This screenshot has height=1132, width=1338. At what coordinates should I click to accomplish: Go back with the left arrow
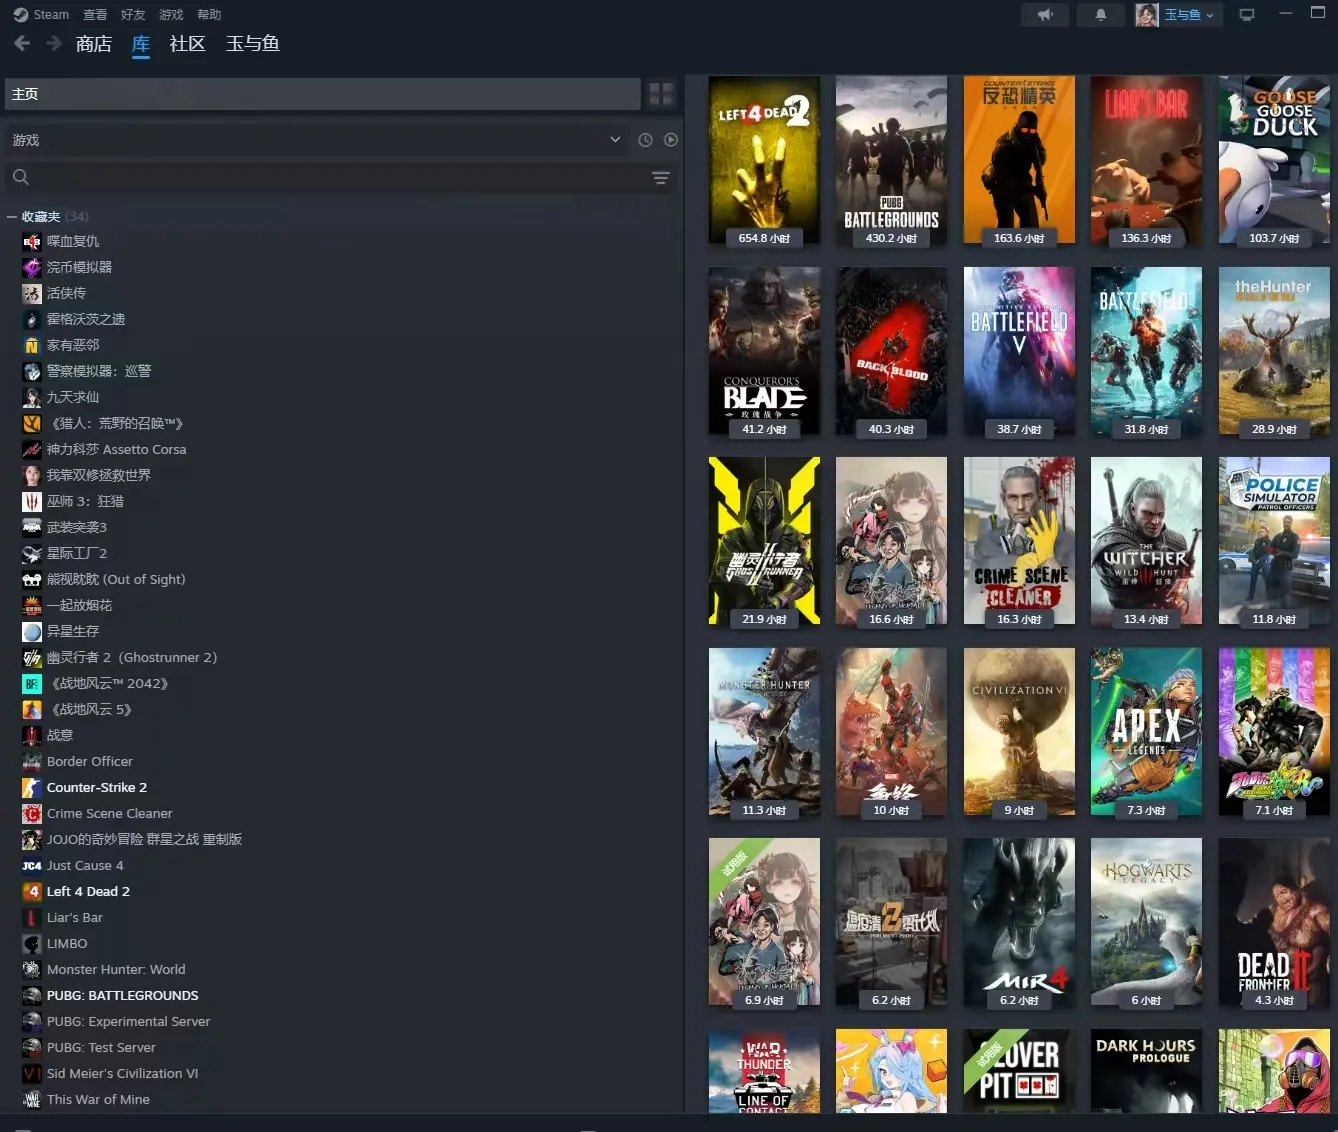22,43
